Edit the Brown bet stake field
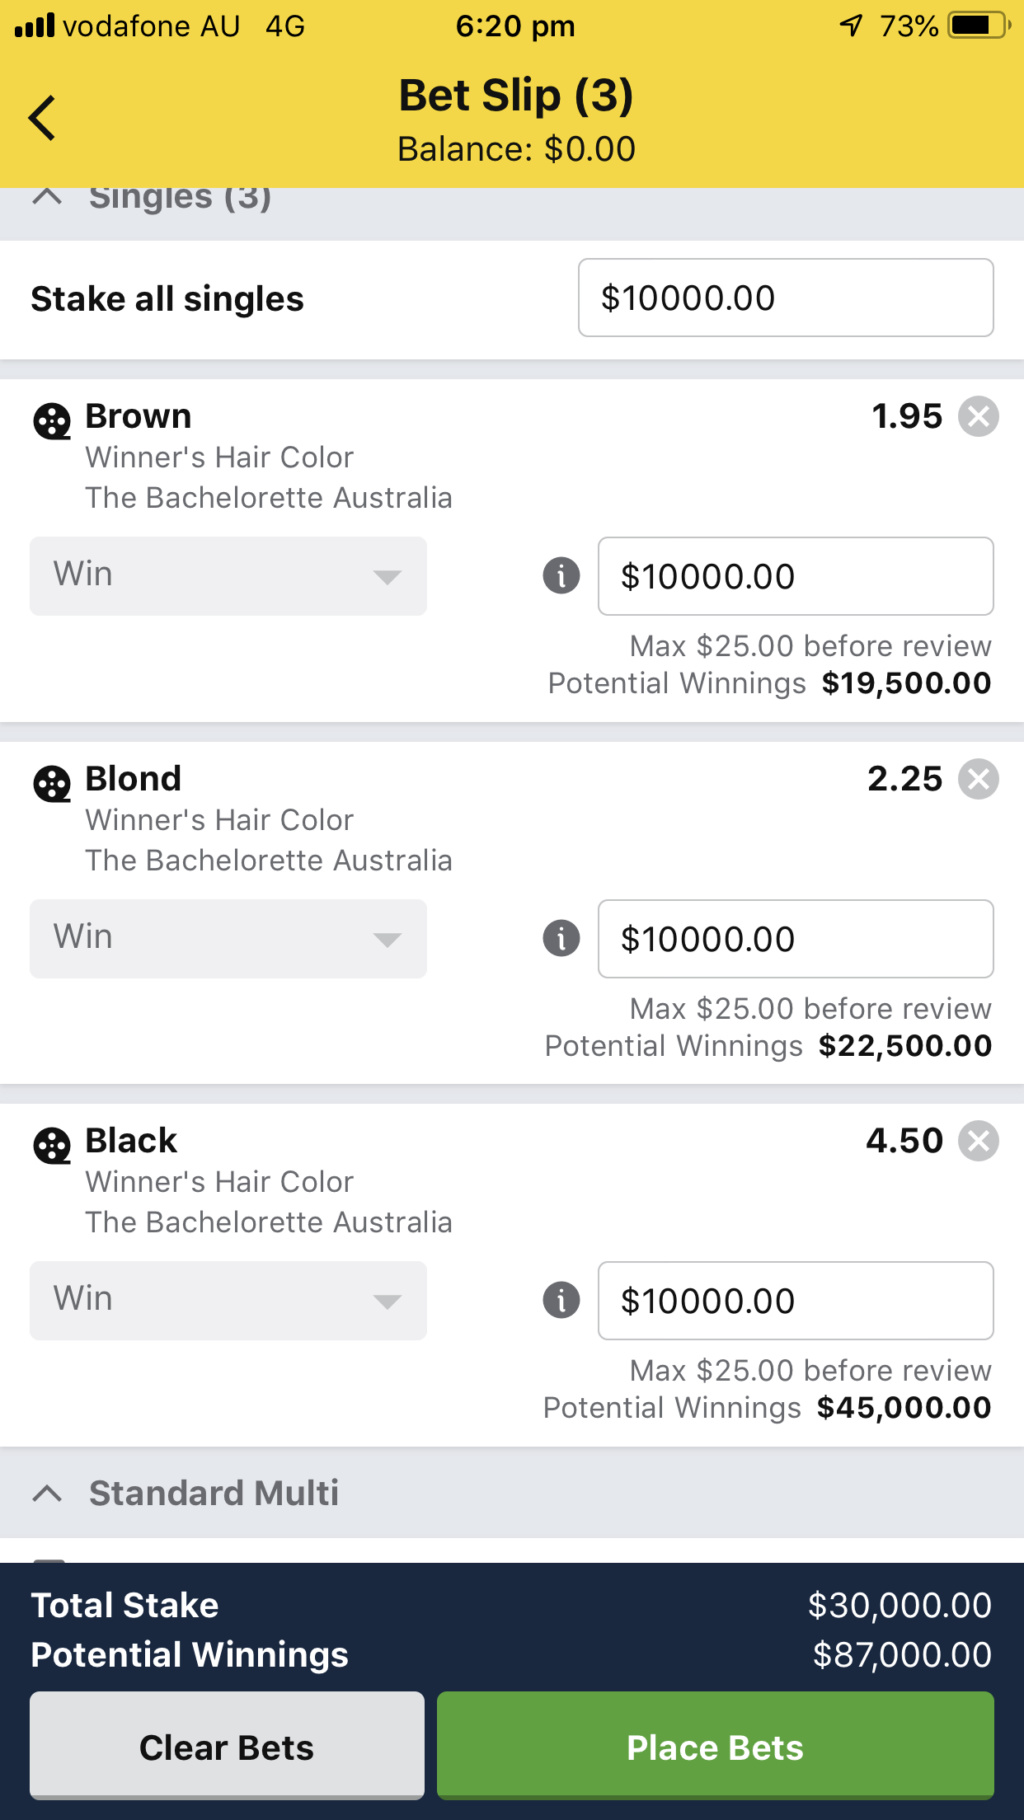The height and width of the screenshot is (1820, 1024). click(x=796, y=576)
